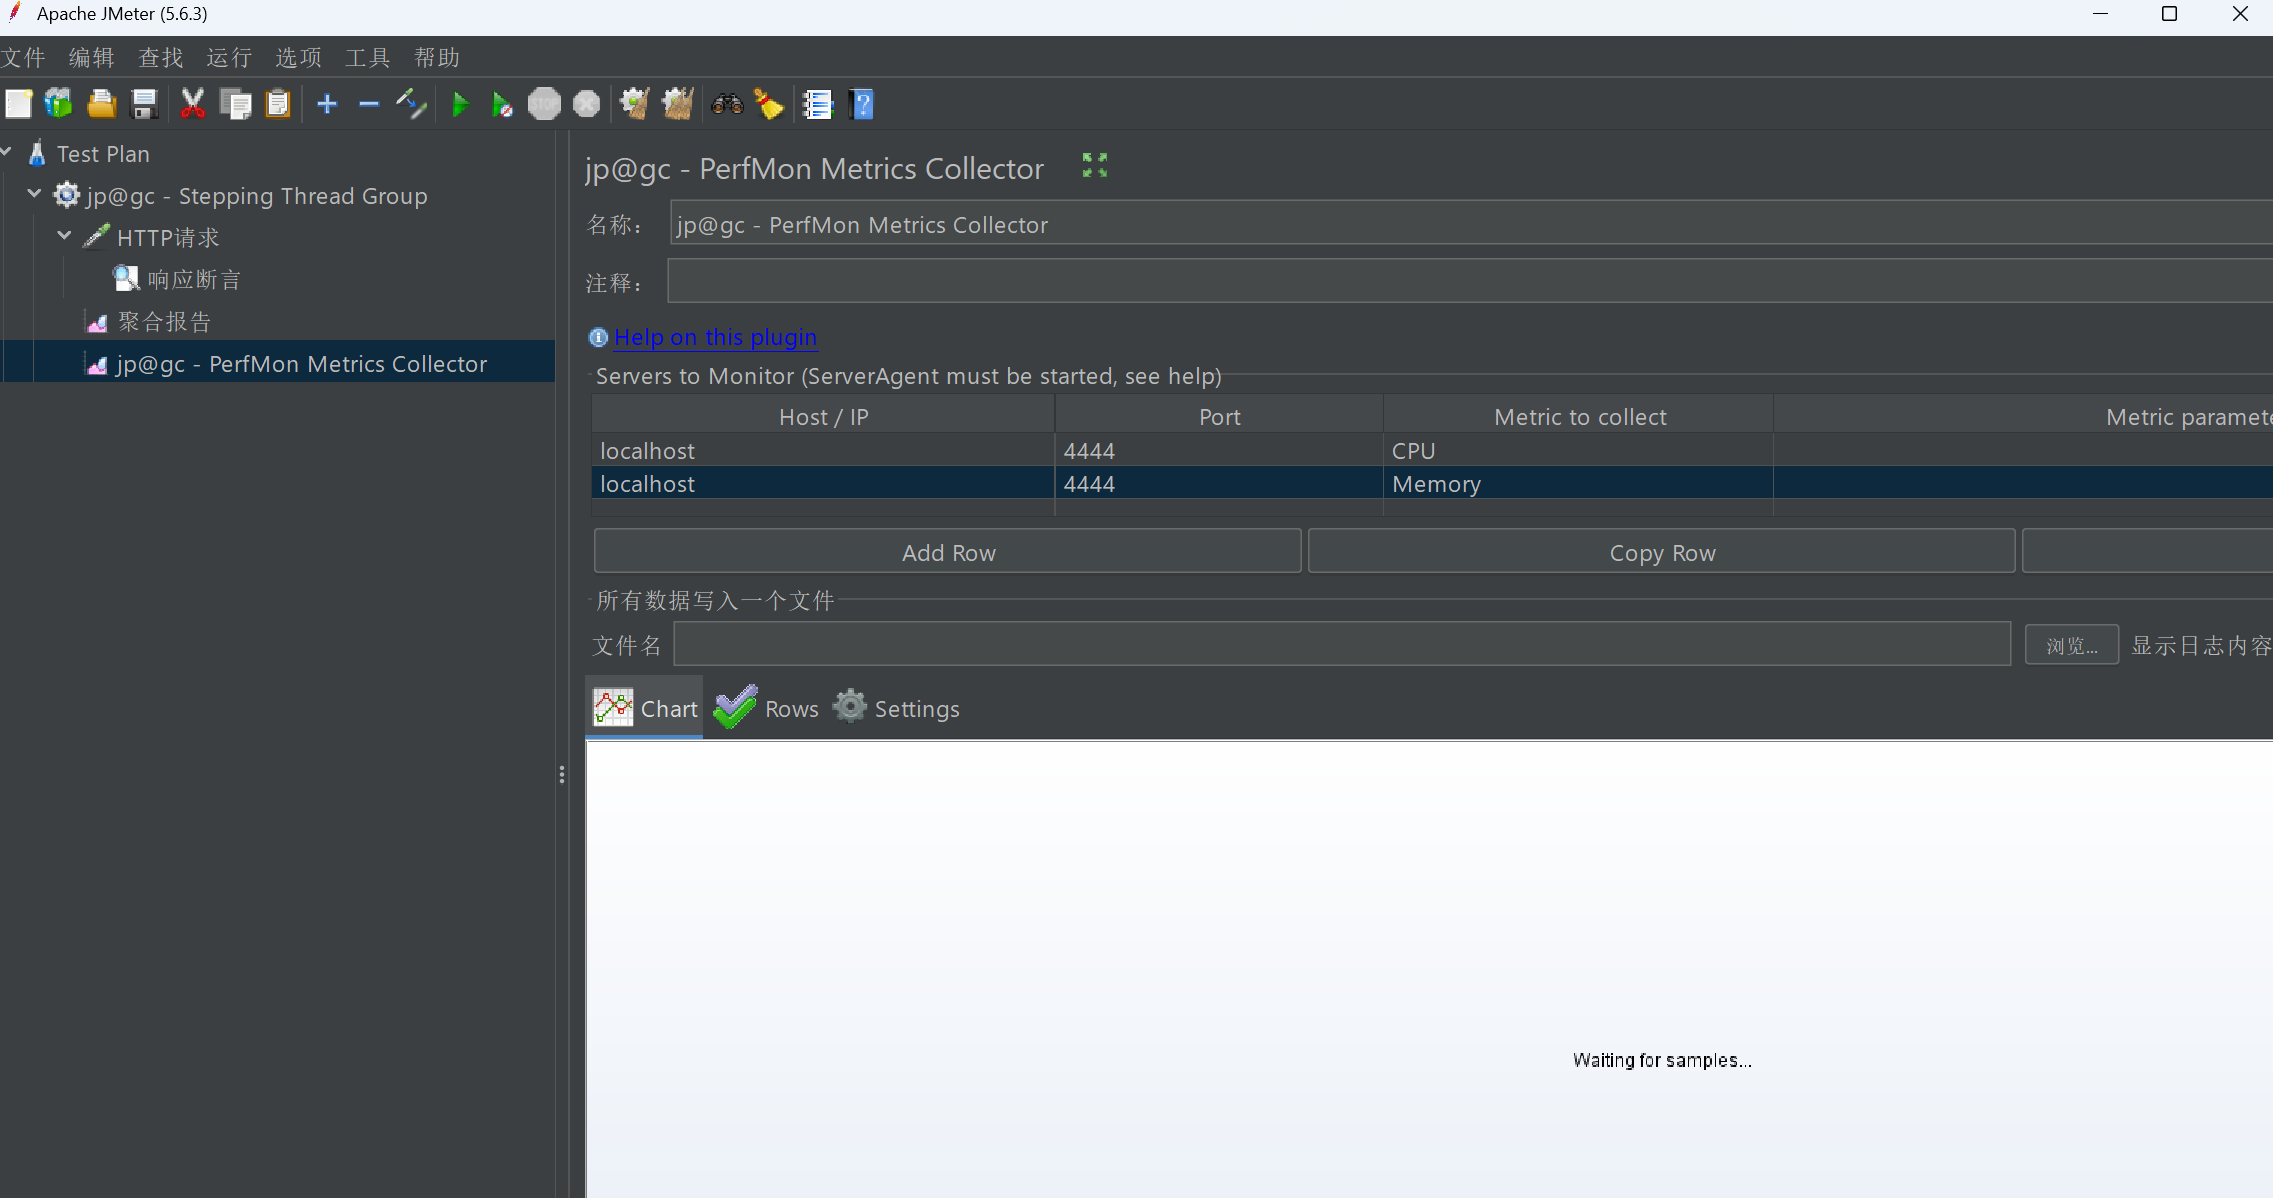The image size is (2273, 1198).
Task: Click the Expand all plus icon
Action: click(327, 104)
